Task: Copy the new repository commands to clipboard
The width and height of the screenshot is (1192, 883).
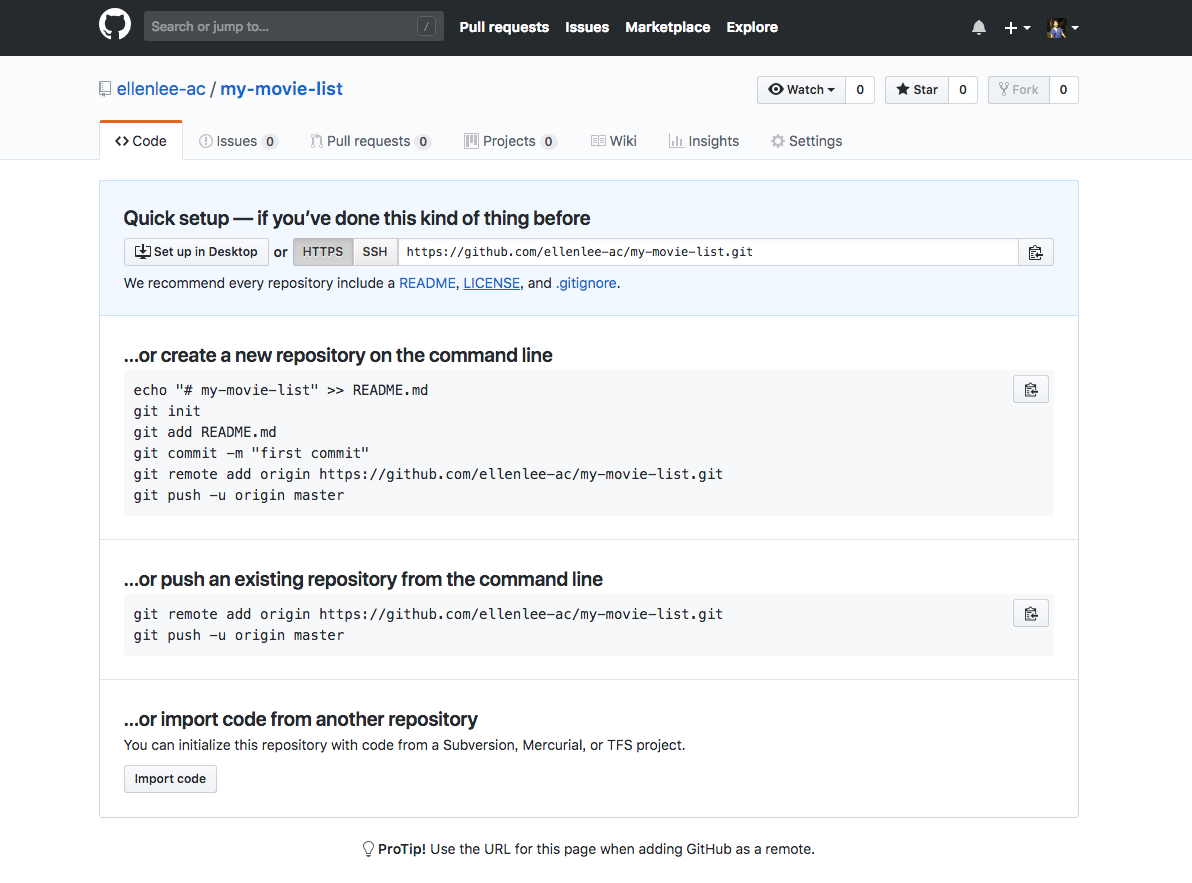Action: click(1031, 389)
